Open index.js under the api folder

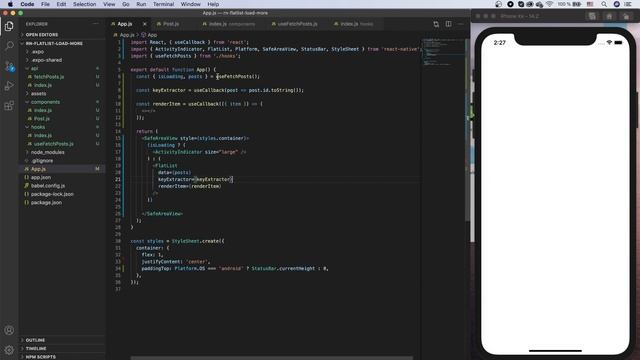pos(62,85)
